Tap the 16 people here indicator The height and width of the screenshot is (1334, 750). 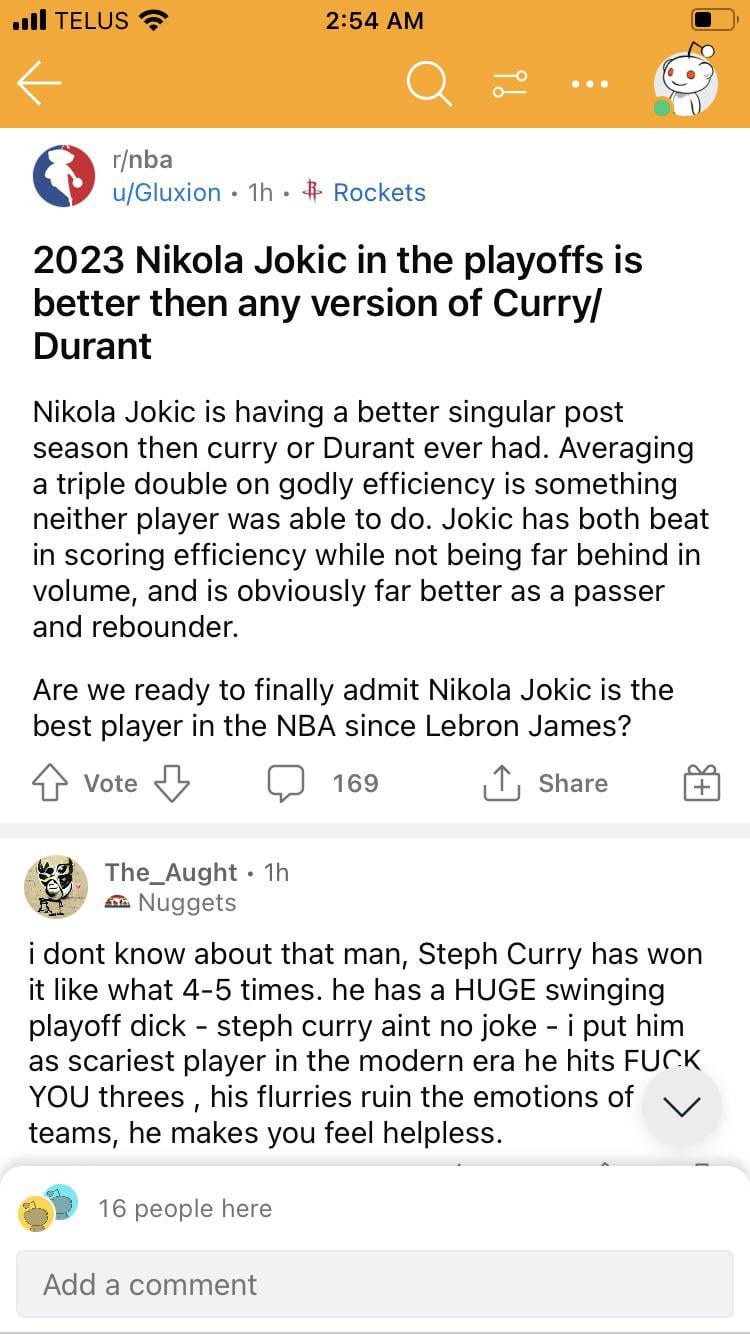pos(184,1208)
